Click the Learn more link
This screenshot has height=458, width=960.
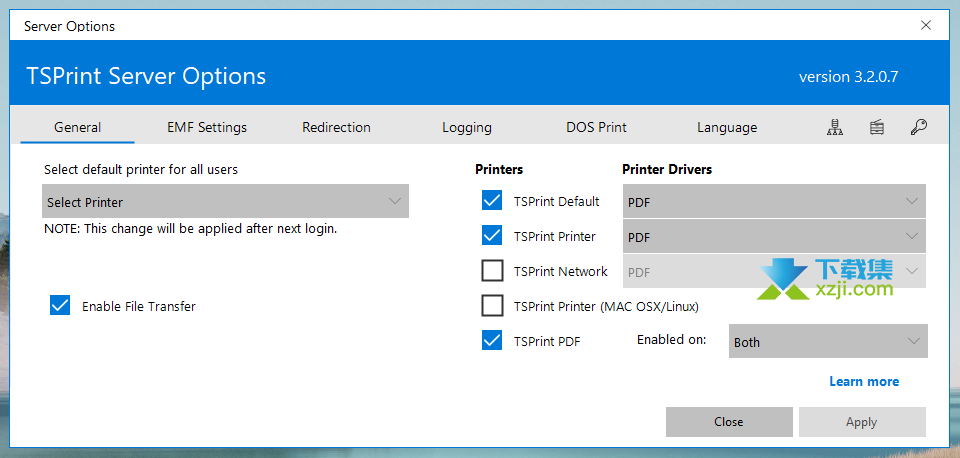pos(864,381)
